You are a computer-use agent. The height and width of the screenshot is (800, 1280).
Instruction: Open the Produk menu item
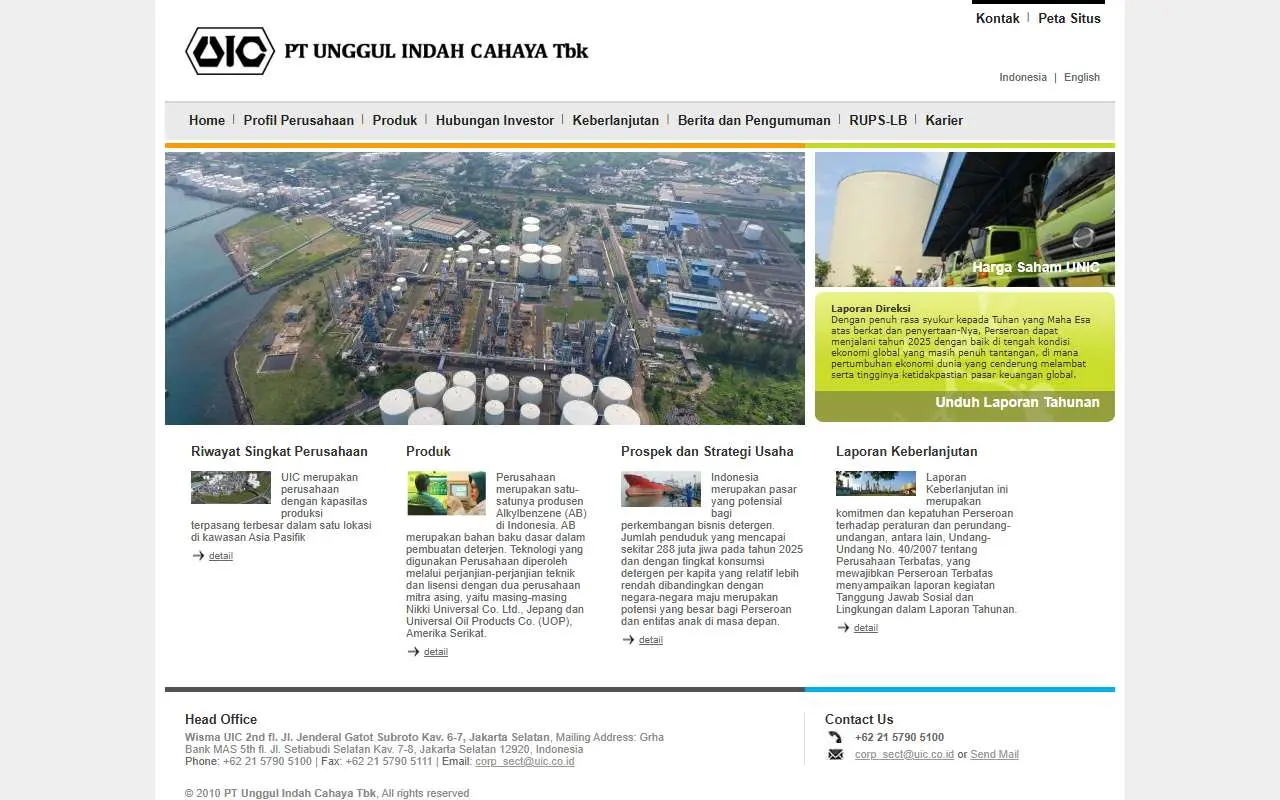click(395, 120)
